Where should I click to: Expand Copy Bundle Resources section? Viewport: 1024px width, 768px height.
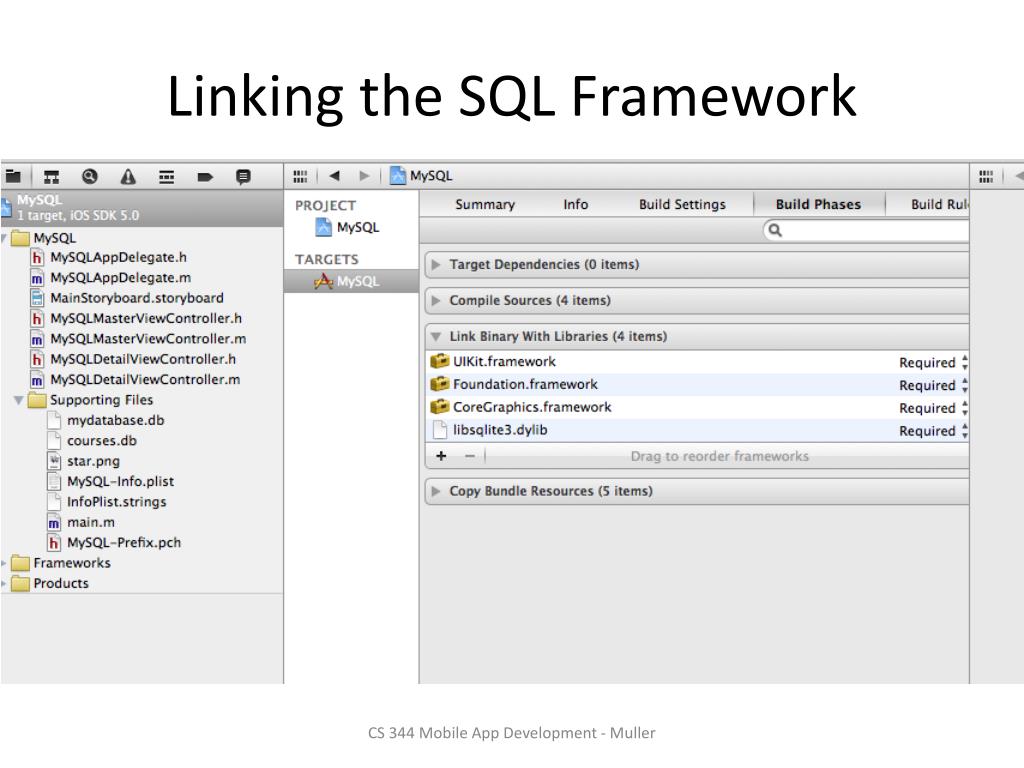tap(436, 491)
